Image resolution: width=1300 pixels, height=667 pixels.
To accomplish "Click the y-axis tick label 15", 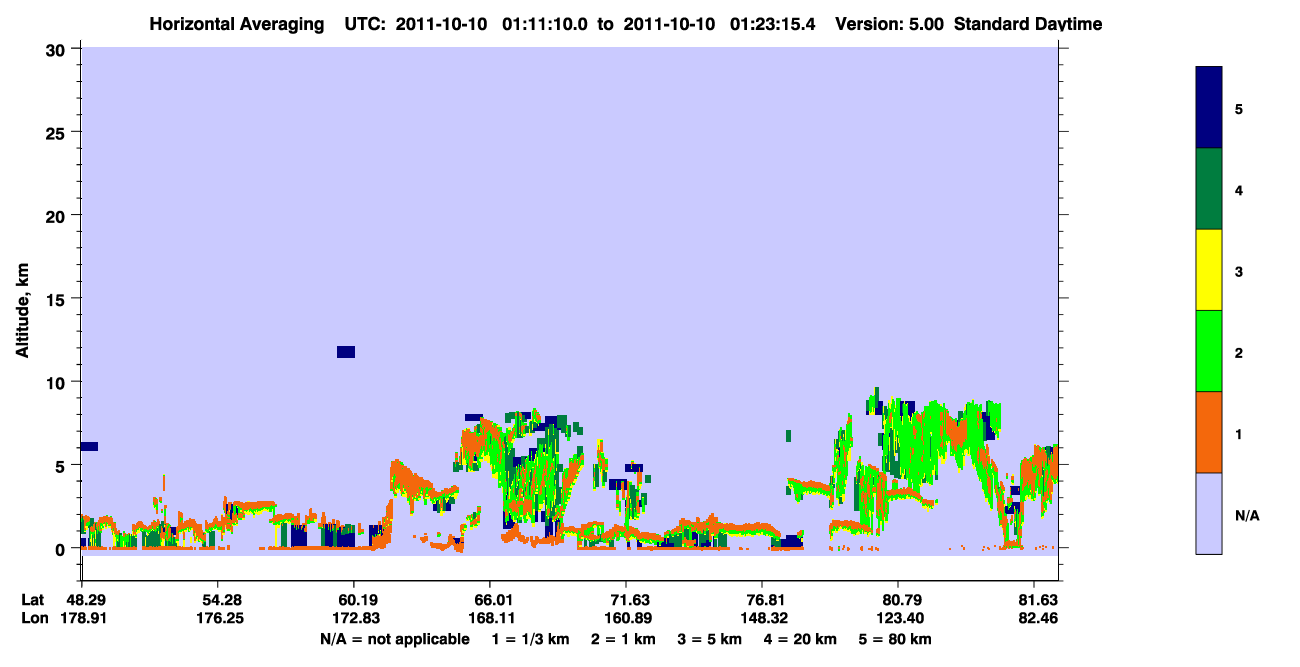I will click(x=58, y=299).
